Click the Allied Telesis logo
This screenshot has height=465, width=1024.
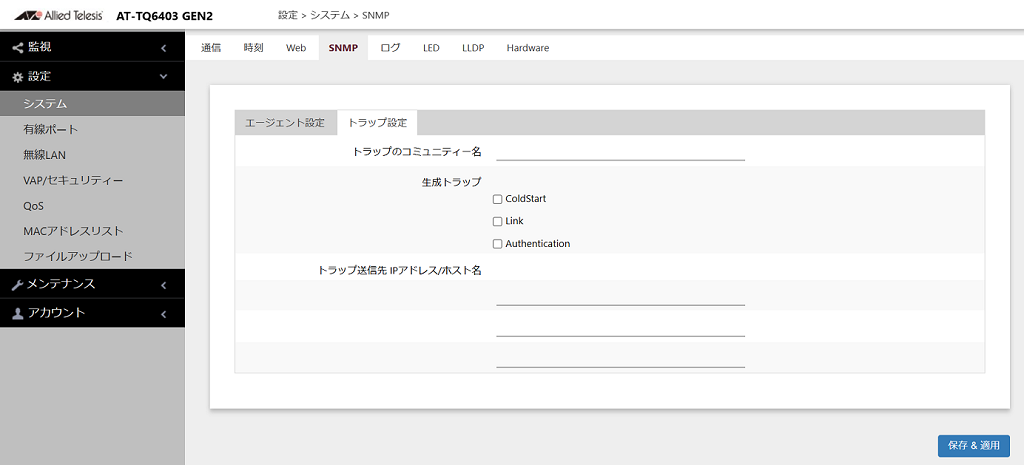pyautogui.click(x=58, y=15)
